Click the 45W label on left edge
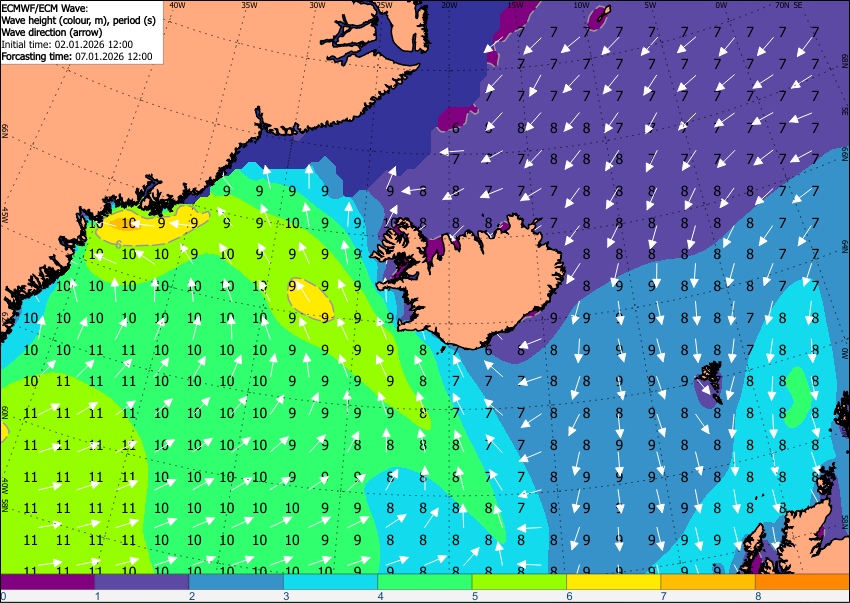The width and height of the screenshot is (850, 603). point(4,215)
